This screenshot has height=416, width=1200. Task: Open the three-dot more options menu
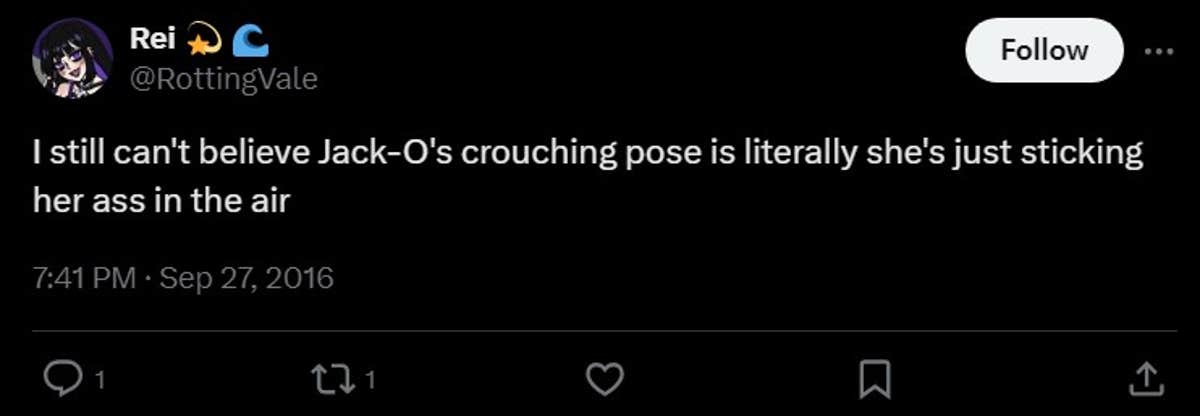1157,50
